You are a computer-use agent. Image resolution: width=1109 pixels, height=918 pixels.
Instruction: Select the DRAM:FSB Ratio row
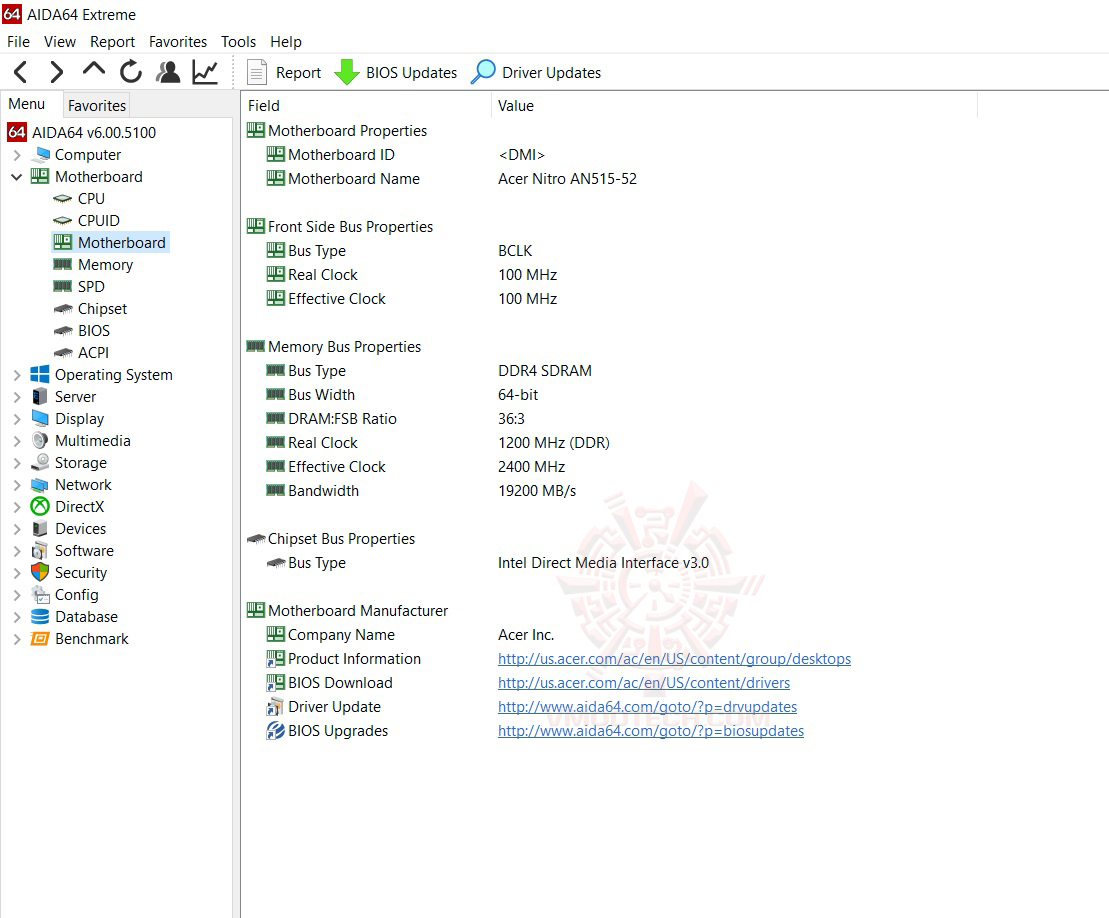(395, 419)
